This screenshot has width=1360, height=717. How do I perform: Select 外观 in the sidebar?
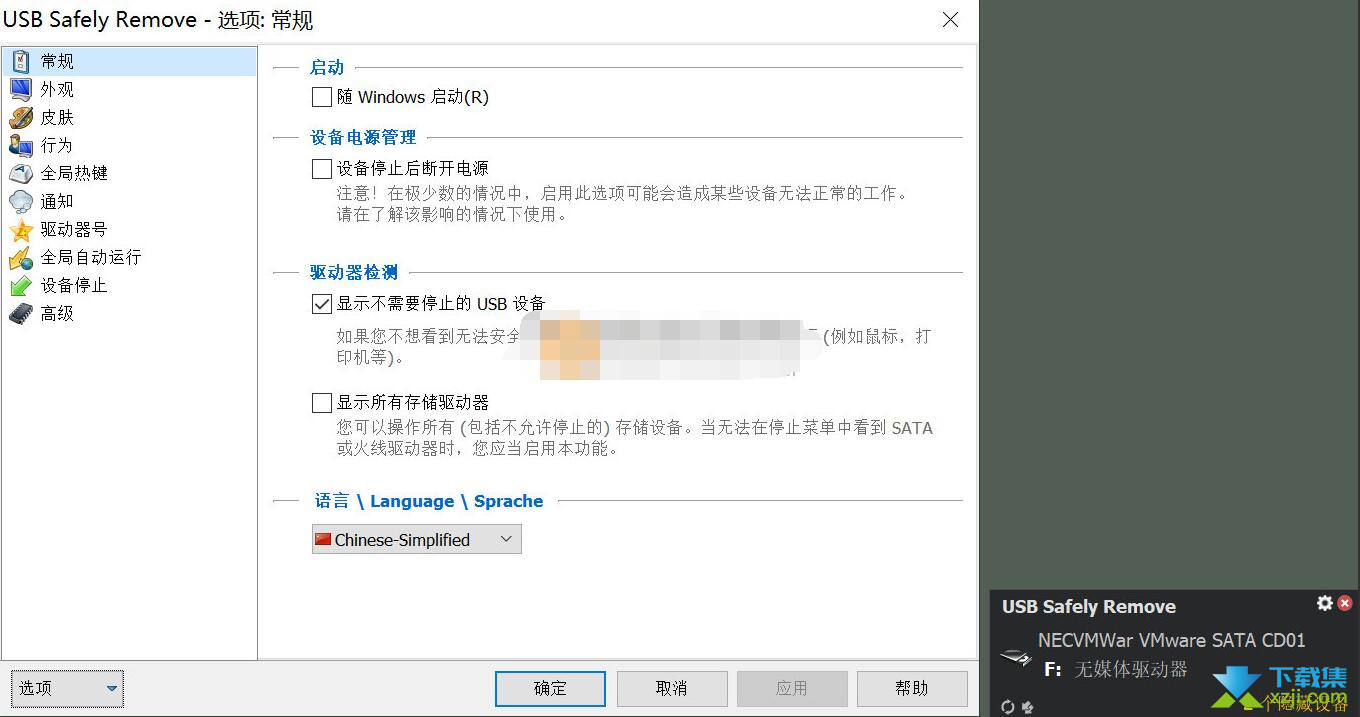[x=57, y=89]
